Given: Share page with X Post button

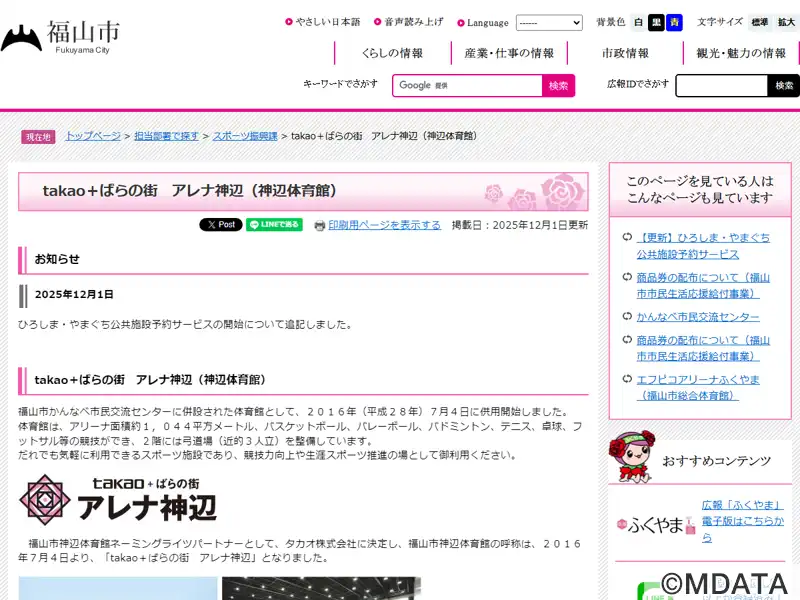Looking at the screenshot, I should 221,225.
